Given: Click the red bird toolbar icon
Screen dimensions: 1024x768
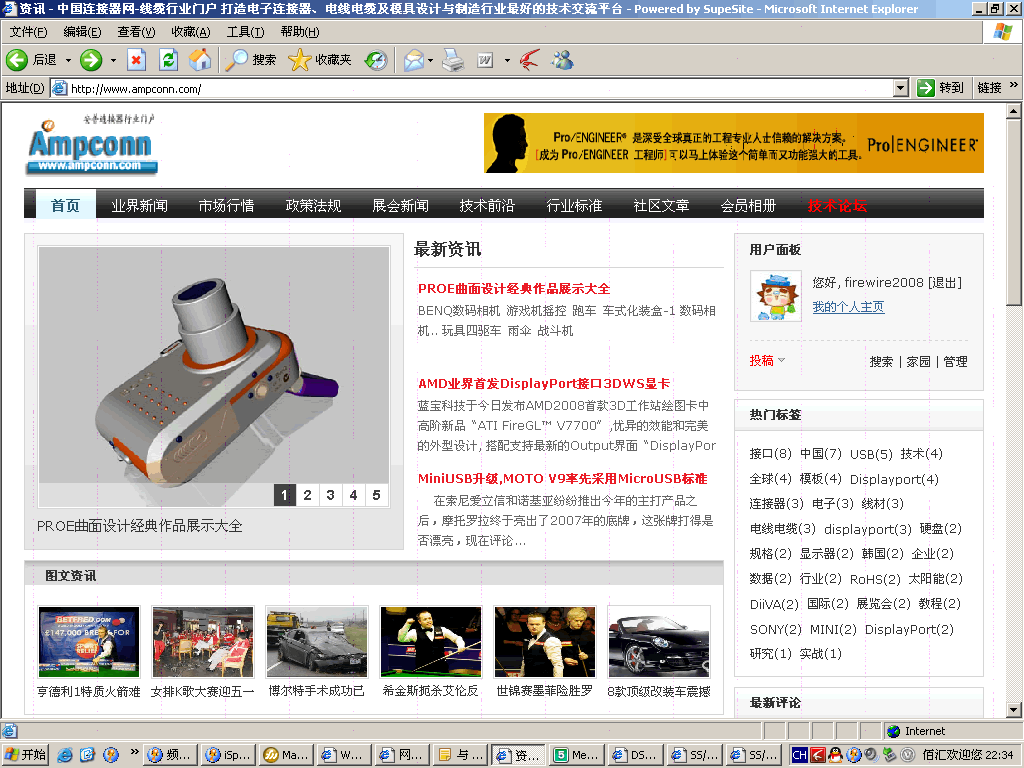Looking at the screenshot, I should click(x=530, y=60).
